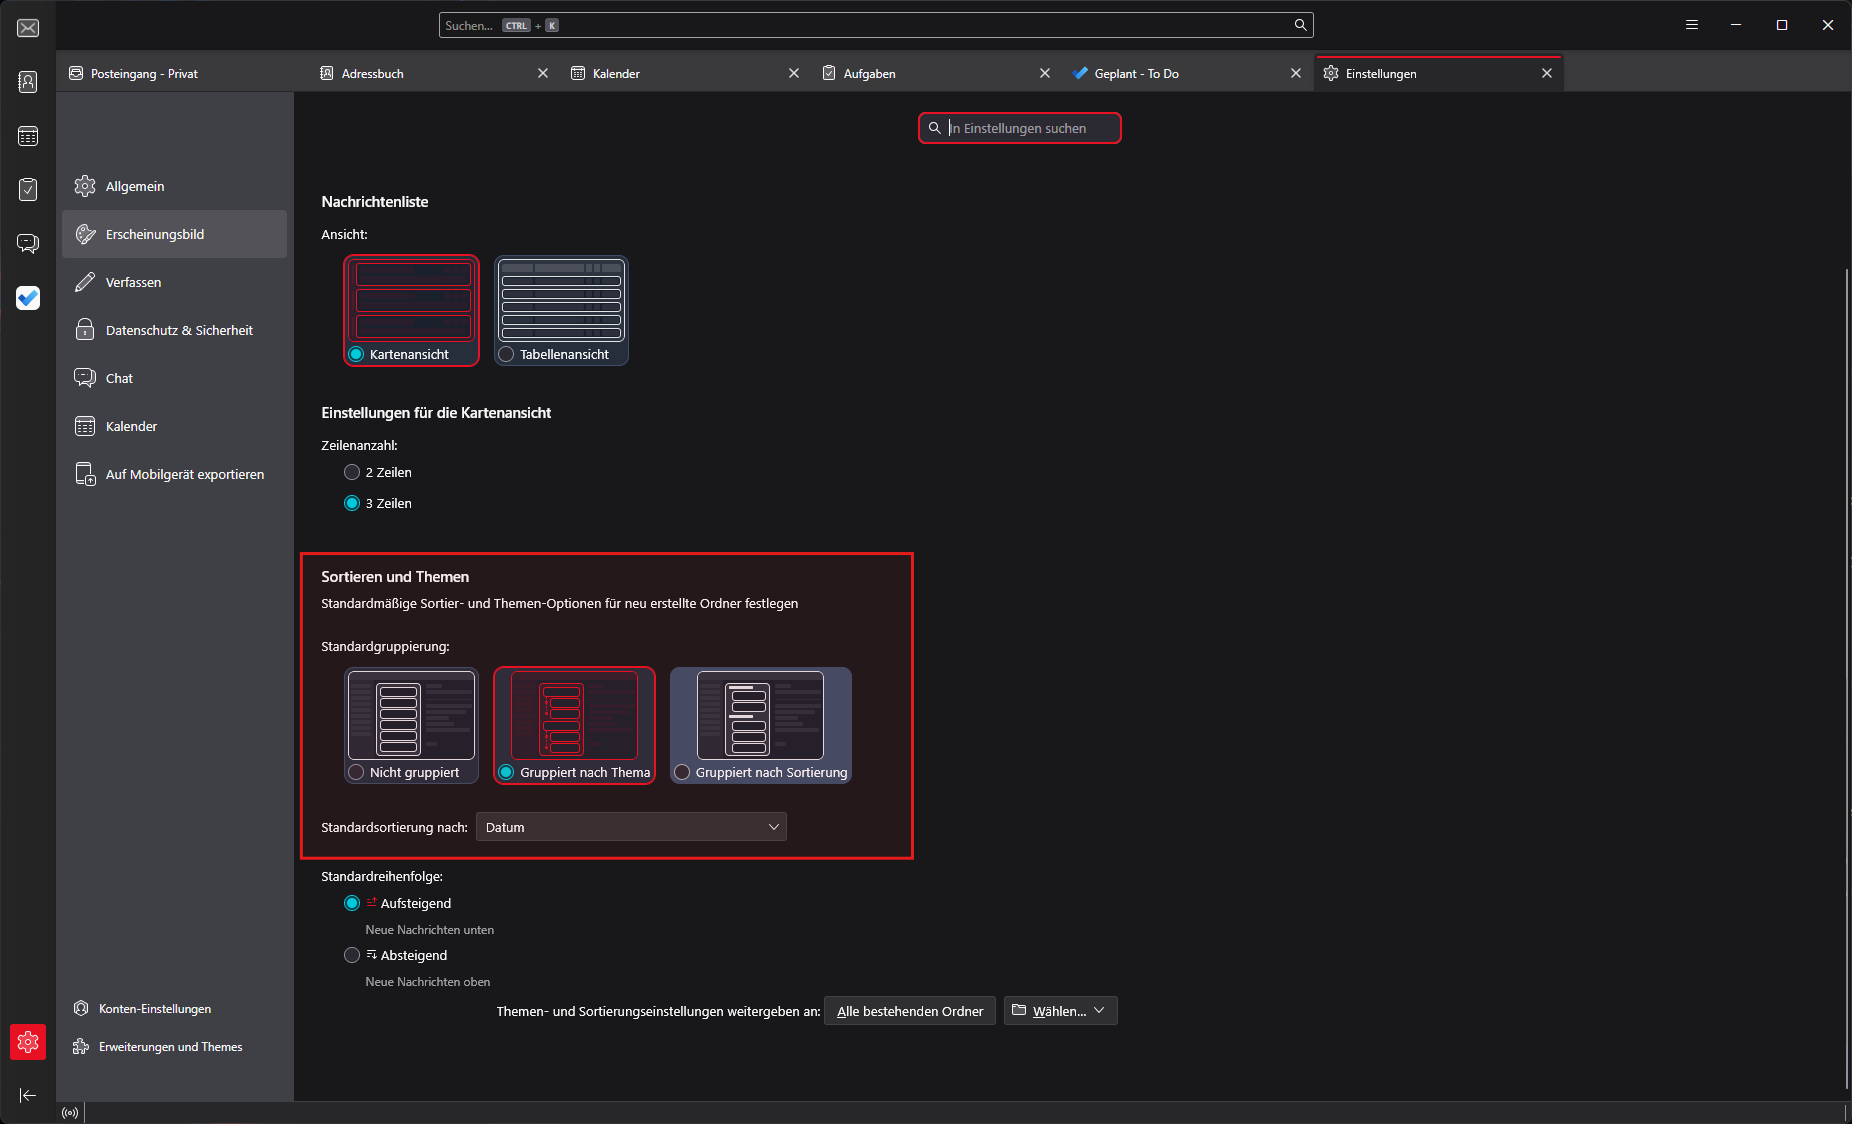This screenshot has width=1852, height=1124.
Task: Close the Geplant - To Do tab
Action: [x=1296, y=73]
